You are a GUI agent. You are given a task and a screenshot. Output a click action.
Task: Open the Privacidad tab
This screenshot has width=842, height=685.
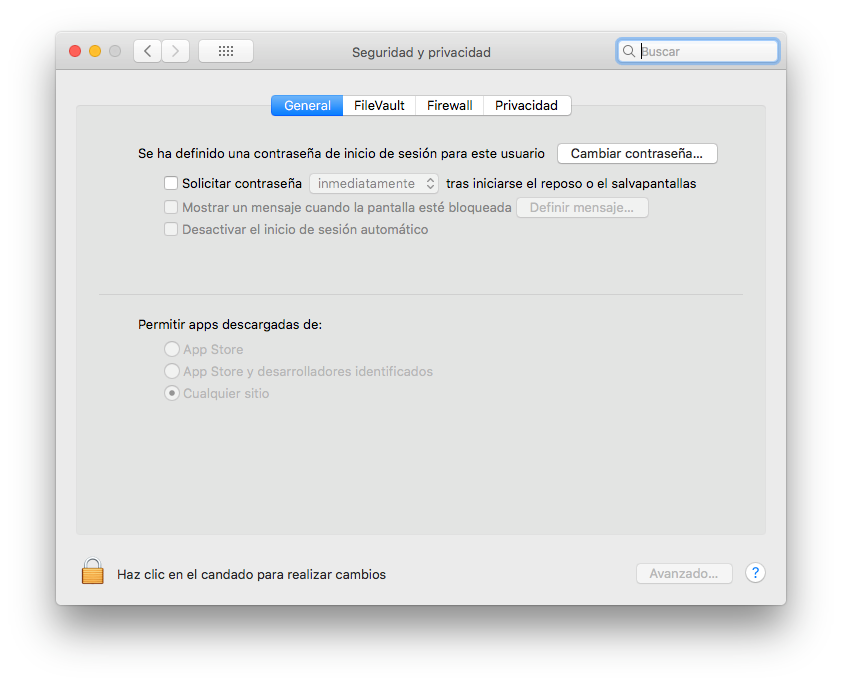point(527,106)
